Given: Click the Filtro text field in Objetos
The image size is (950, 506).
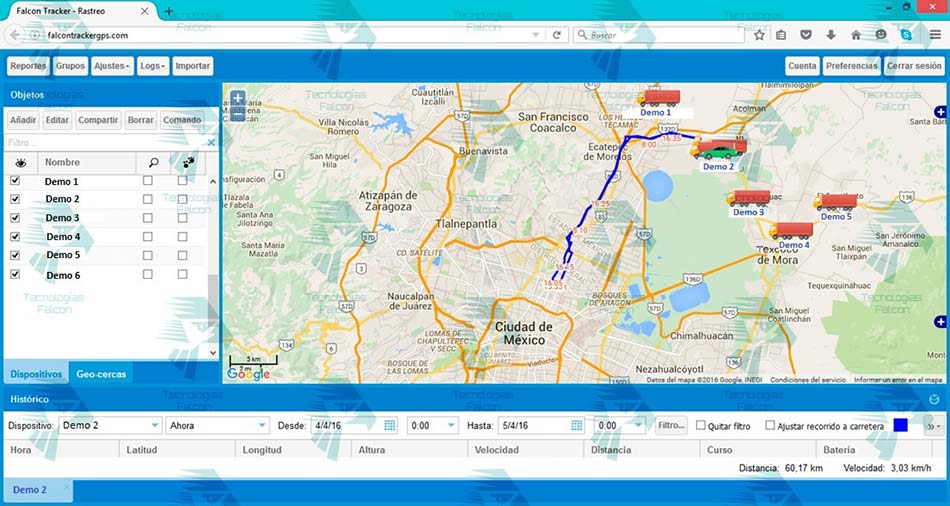Looking at the screenshot, I should click(x=105, y=142).
